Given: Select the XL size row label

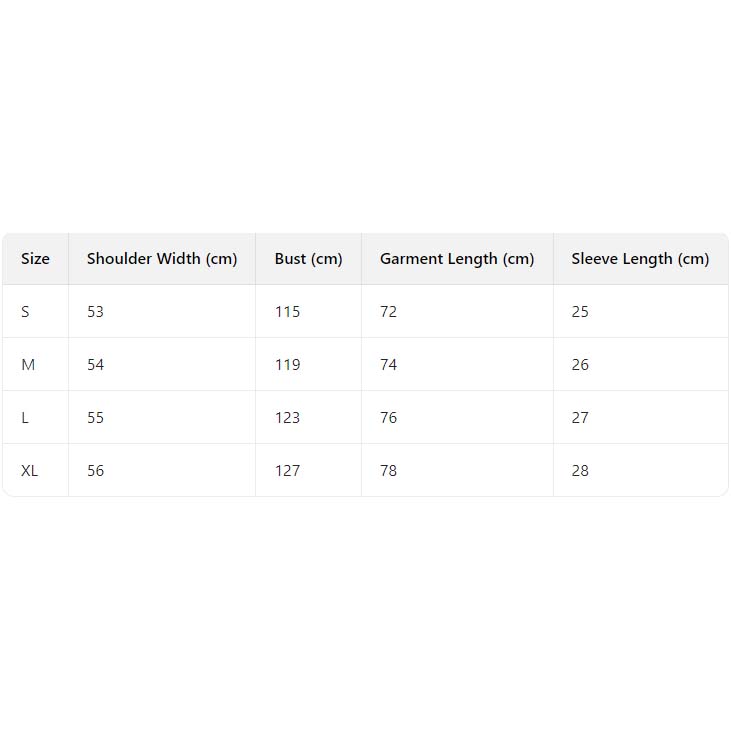Looking at the screenshot, I should tap(30, 471).
